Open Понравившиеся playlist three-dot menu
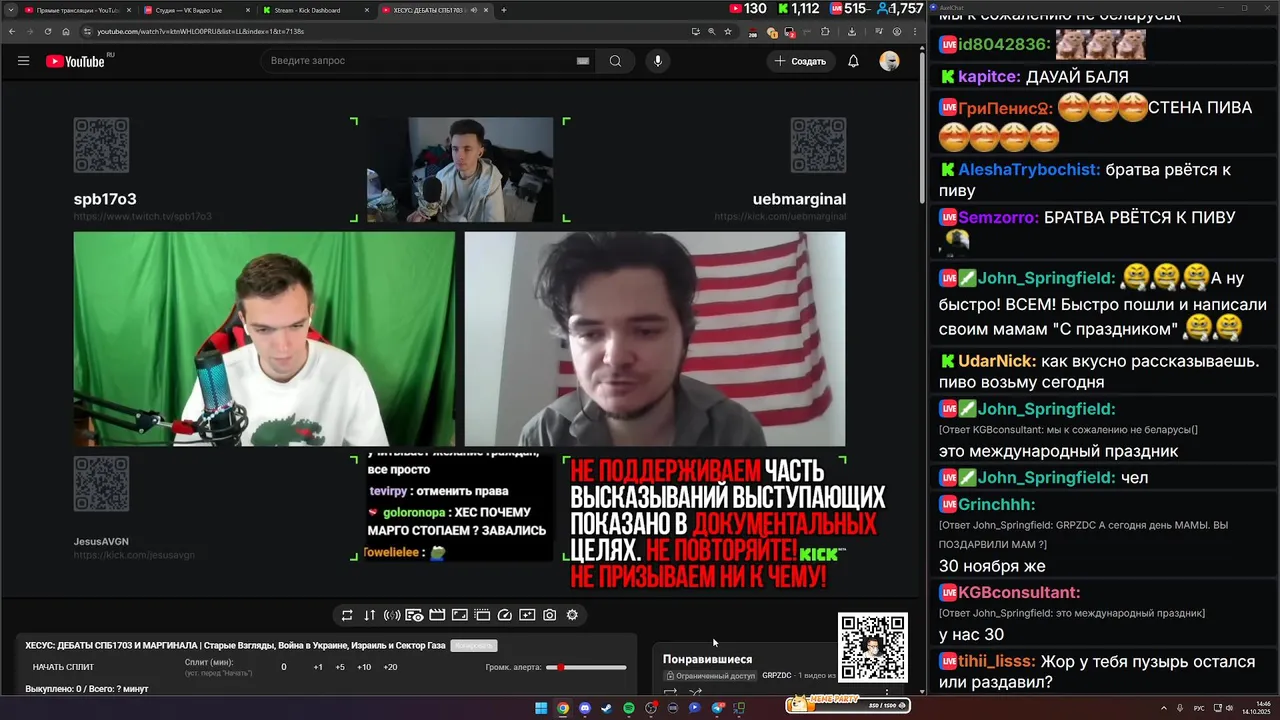 (886, 691)
